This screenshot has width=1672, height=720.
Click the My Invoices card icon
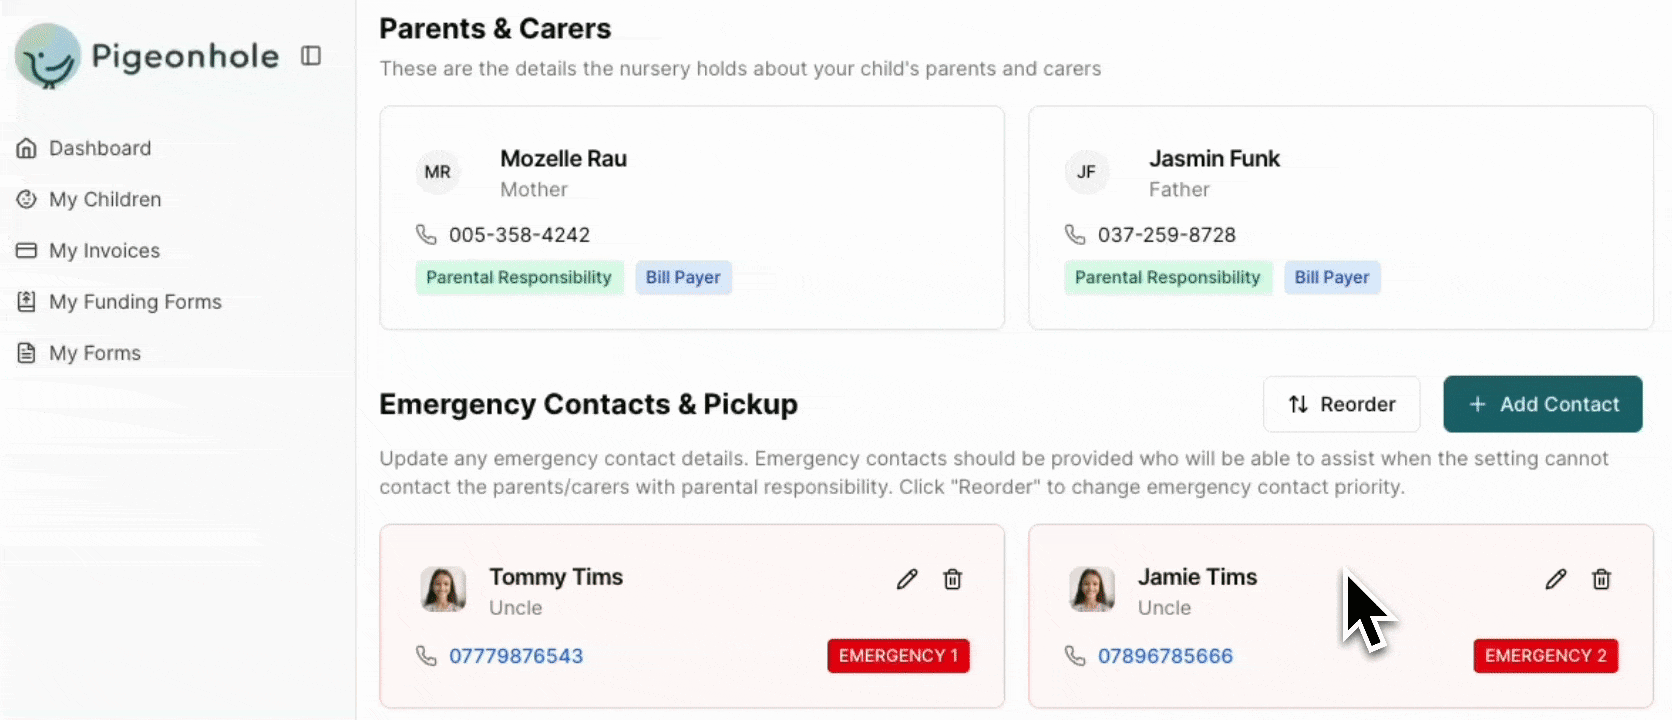pos(27,250)
